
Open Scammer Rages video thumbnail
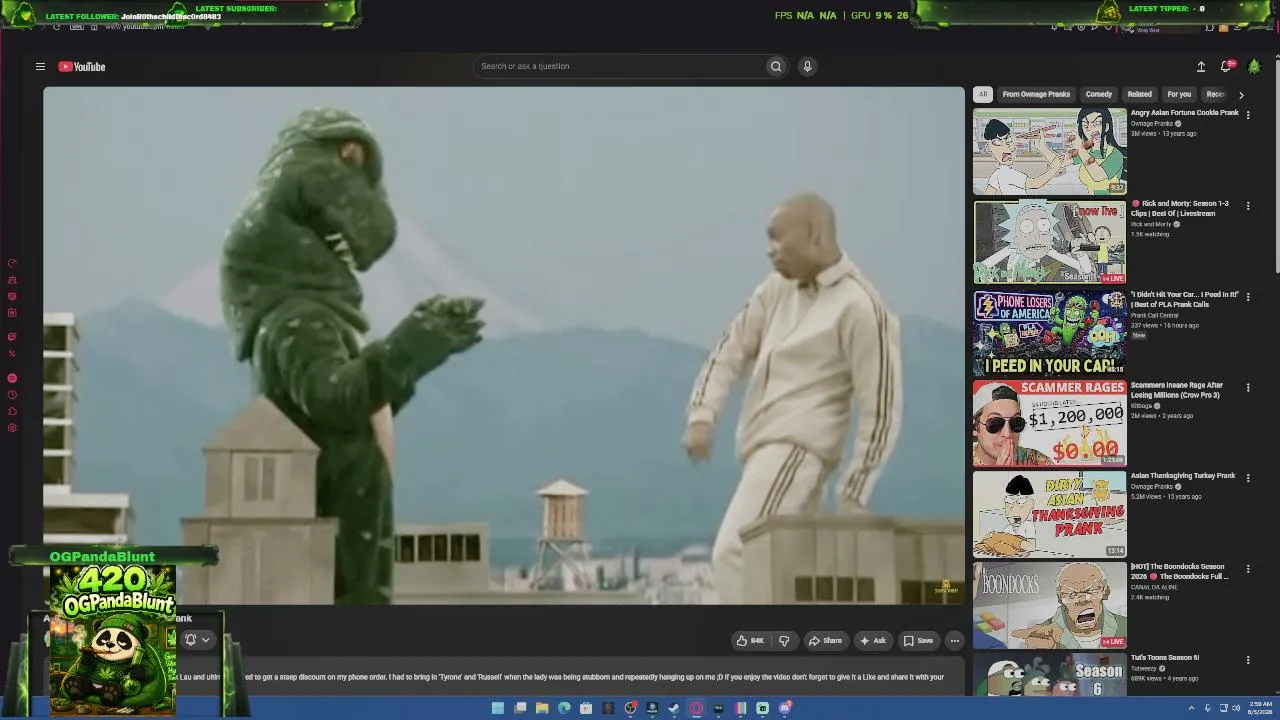pyautogui.click(x=1050, y=424)
